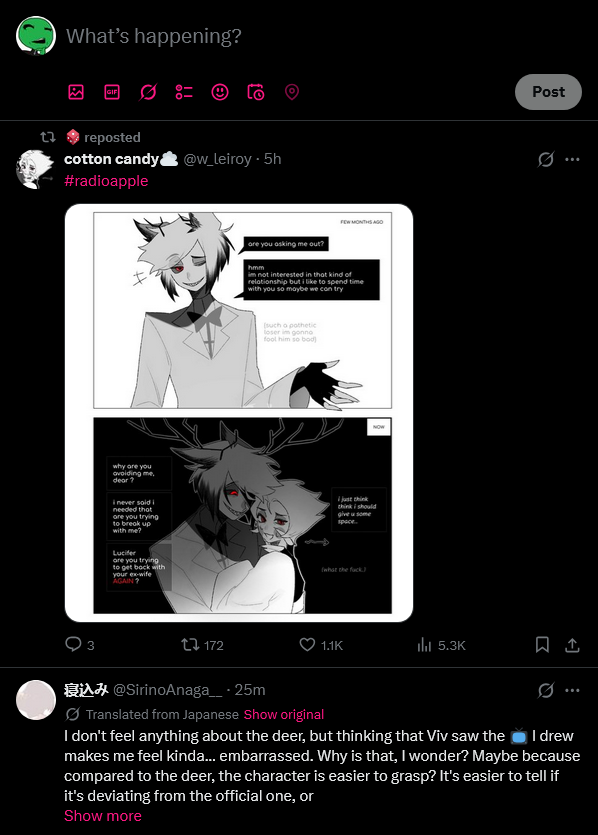598x835 pixels.
Task: Click the Grok icon in composer toolbar
Action: coord(148,92)
